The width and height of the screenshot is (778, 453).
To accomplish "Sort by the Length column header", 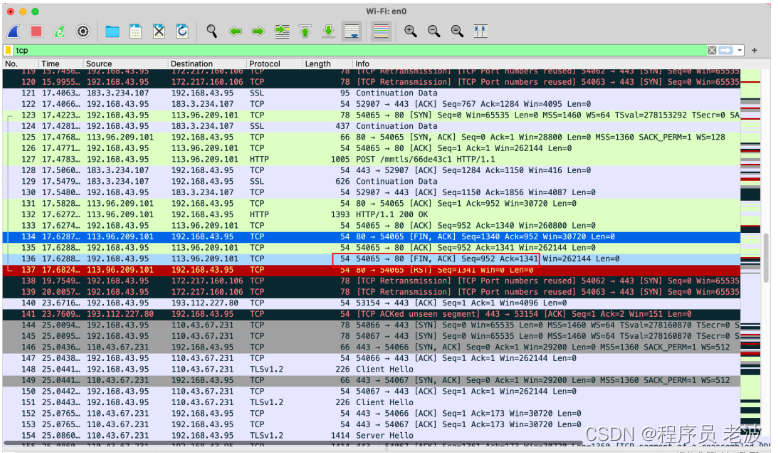I will 327,64.
